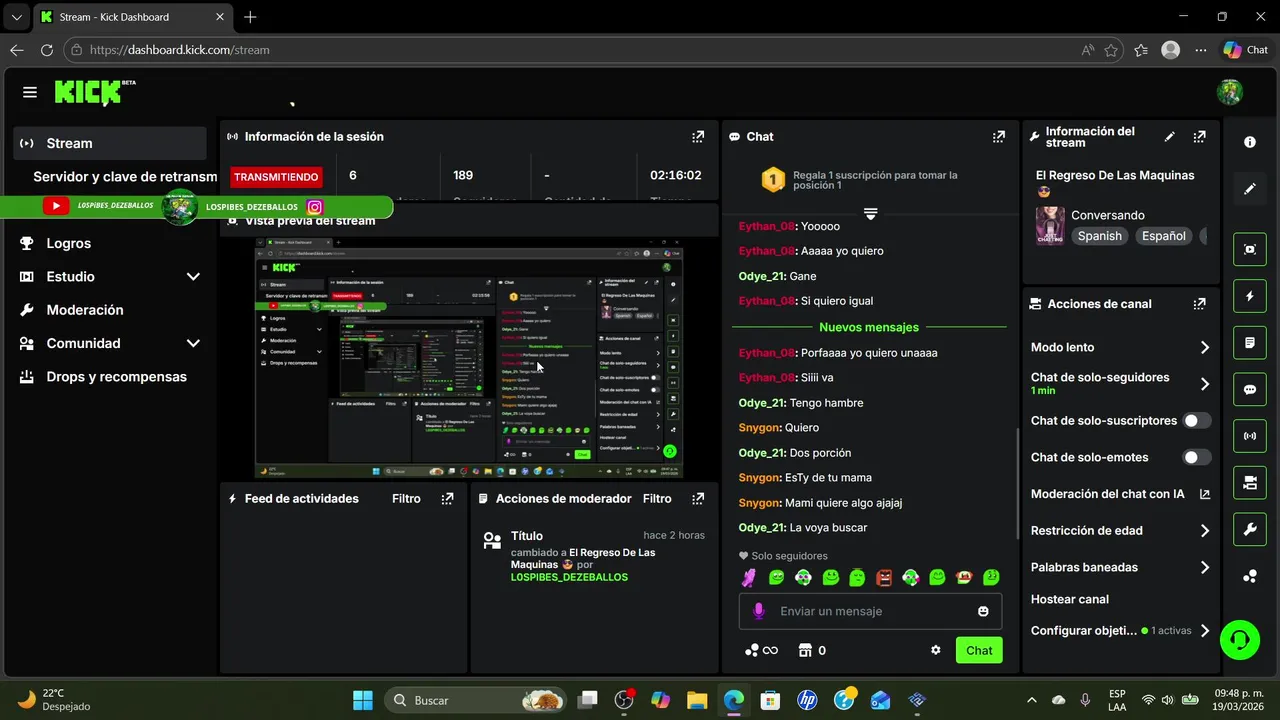Toggle the lightning bolt icon in right sidebar

pyautogui.click(x=1250, y=296)
